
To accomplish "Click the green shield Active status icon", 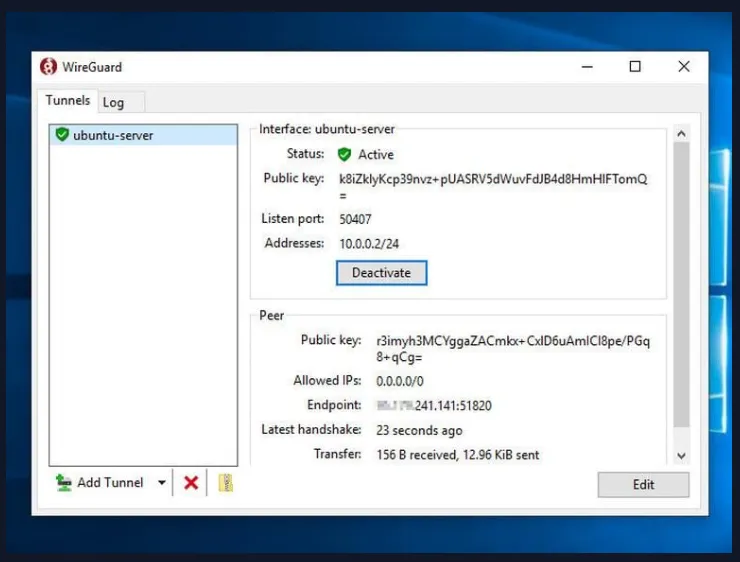I will coord(345,154).
